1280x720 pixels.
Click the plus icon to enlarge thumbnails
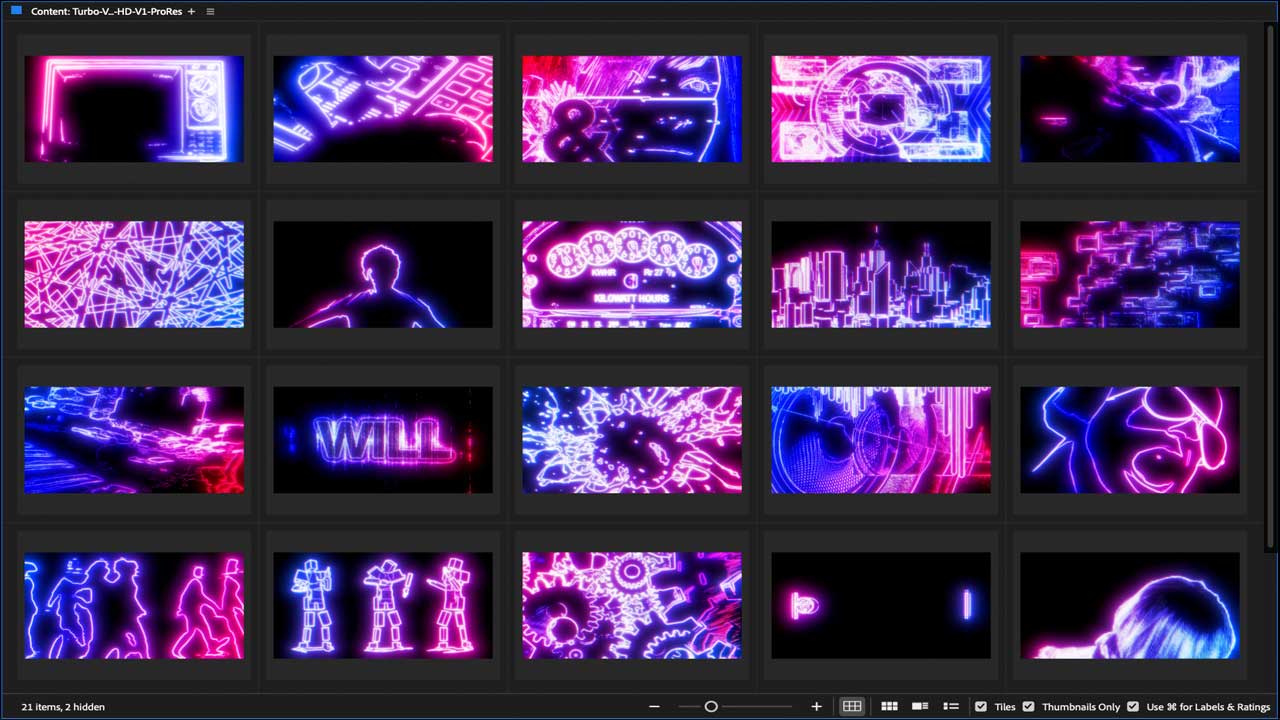[816, 707]
